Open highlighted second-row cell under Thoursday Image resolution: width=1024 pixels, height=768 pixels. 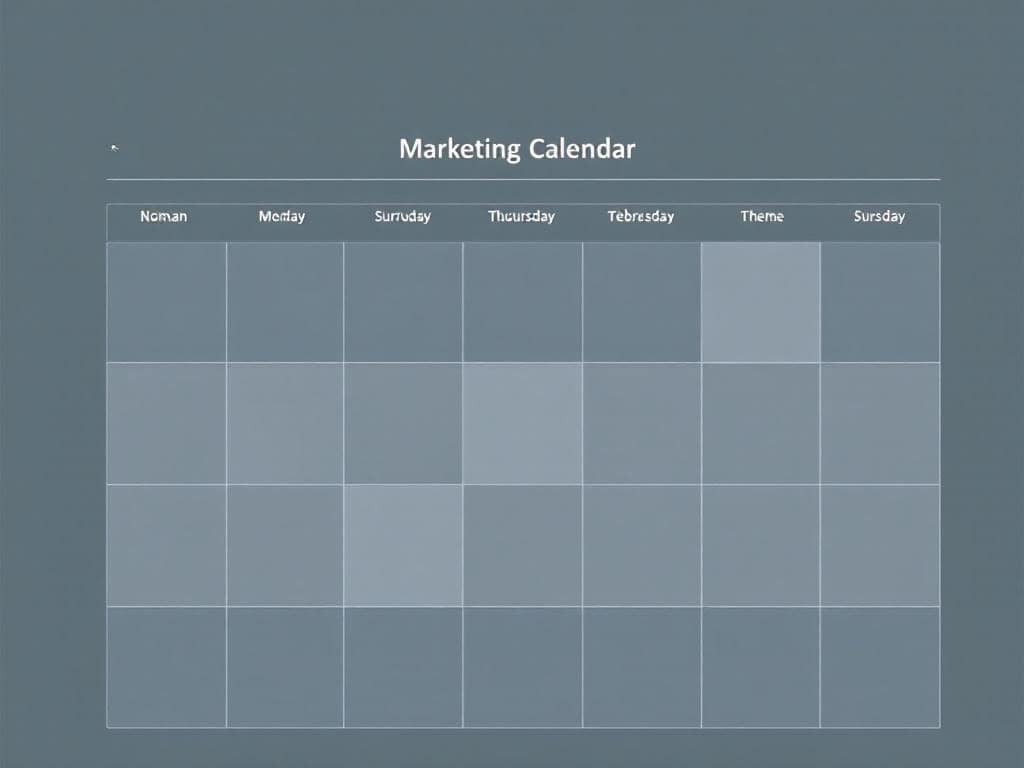coord(522,423)
